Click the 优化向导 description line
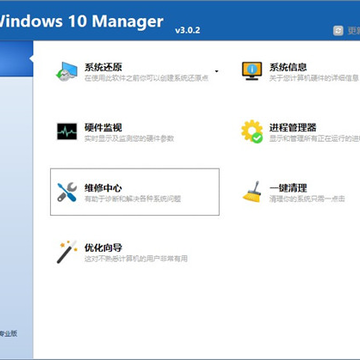Image resolution: width=360 pixels, height=360 pixels. [x=136, y=259]
